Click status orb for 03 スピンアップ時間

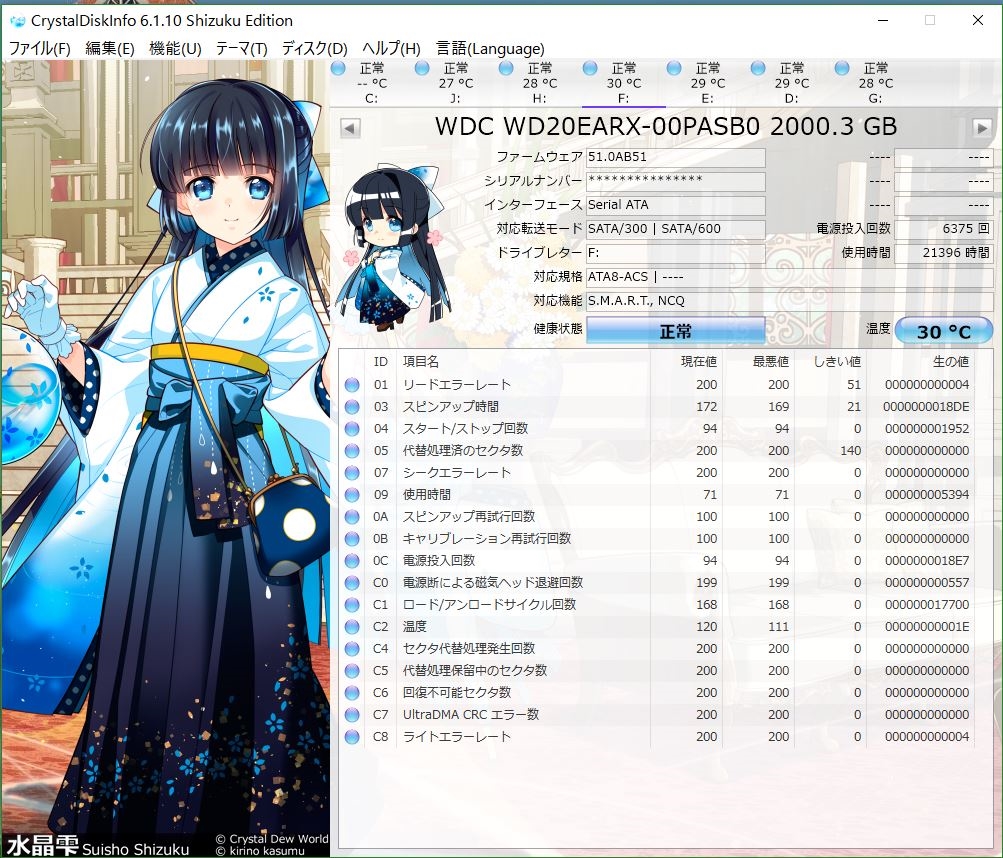pyautogui.click(x=352, y=406)
